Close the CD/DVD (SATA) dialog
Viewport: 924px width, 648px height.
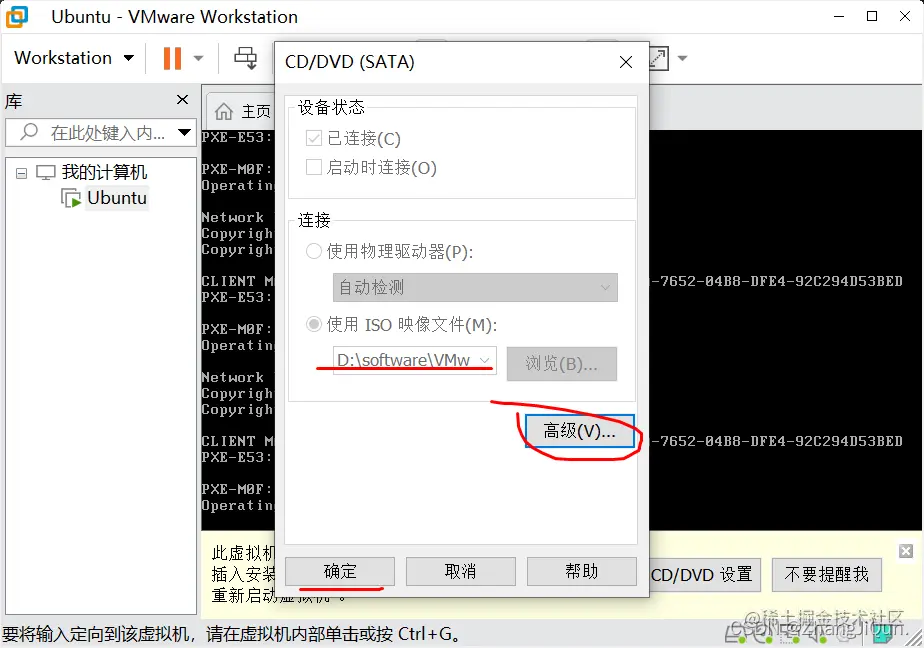[x=626, y=62]
